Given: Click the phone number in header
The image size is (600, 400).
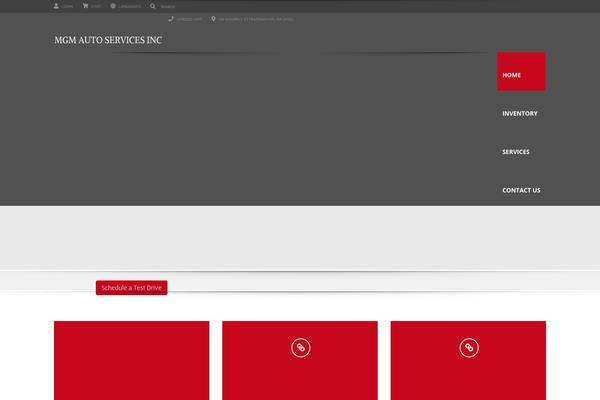Looking at the screenshot, I should pos(189,19).
